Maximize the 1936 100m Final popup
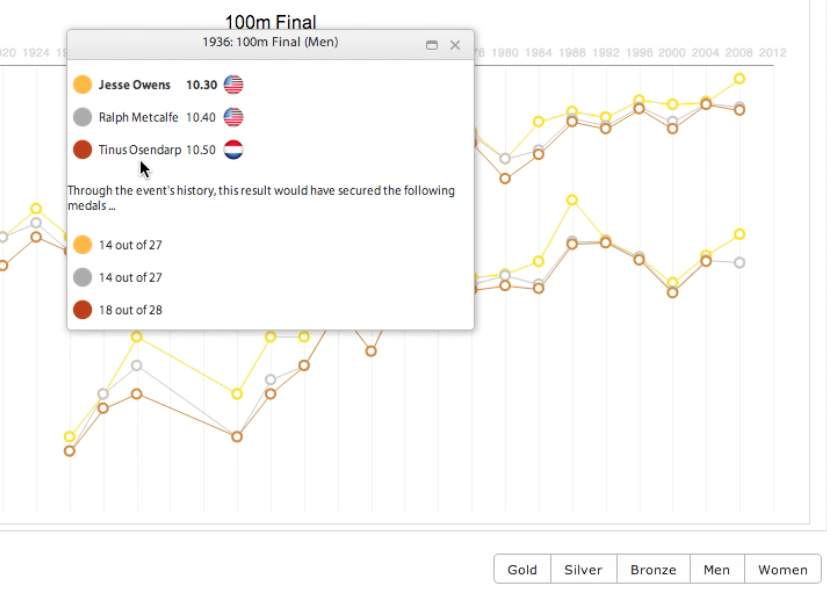 431,45
